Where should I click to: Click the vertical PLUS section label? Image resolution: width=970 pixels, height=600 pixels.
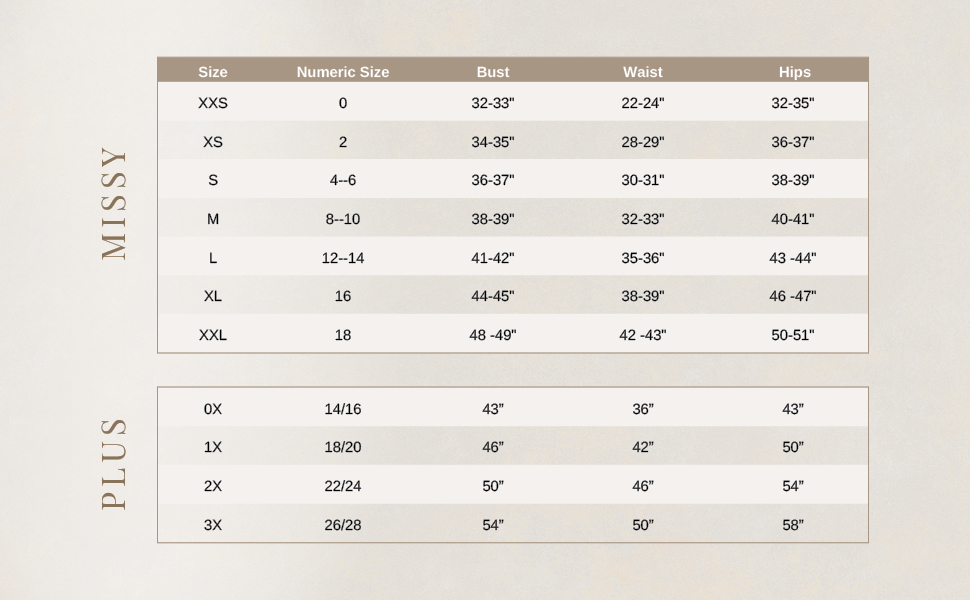[x=115, y=464]
